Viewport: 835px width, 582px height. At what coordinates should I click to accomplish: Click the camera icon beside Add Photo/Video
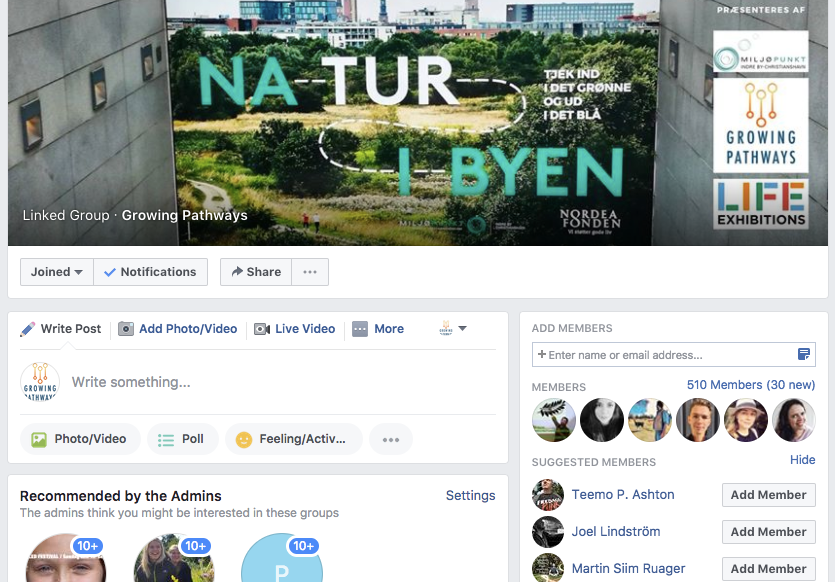pyautogui.click(x=126, y=329)
